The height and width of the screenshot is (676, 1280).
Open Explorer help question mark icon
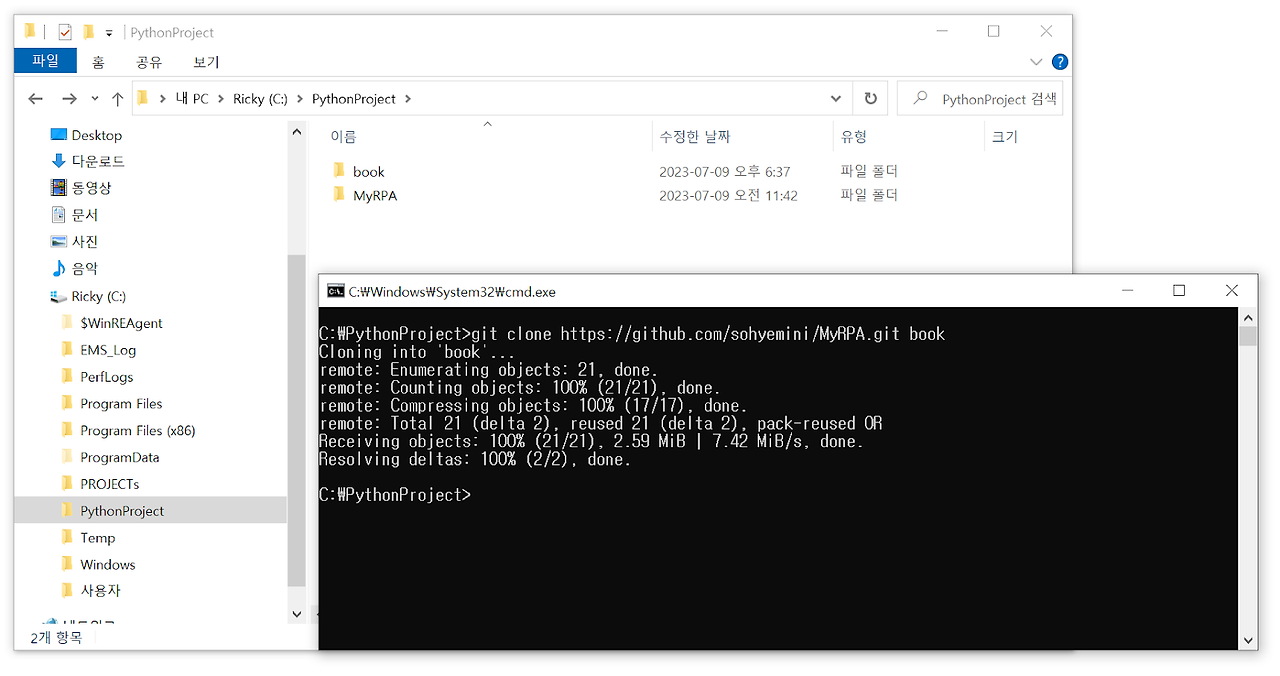1060,62
